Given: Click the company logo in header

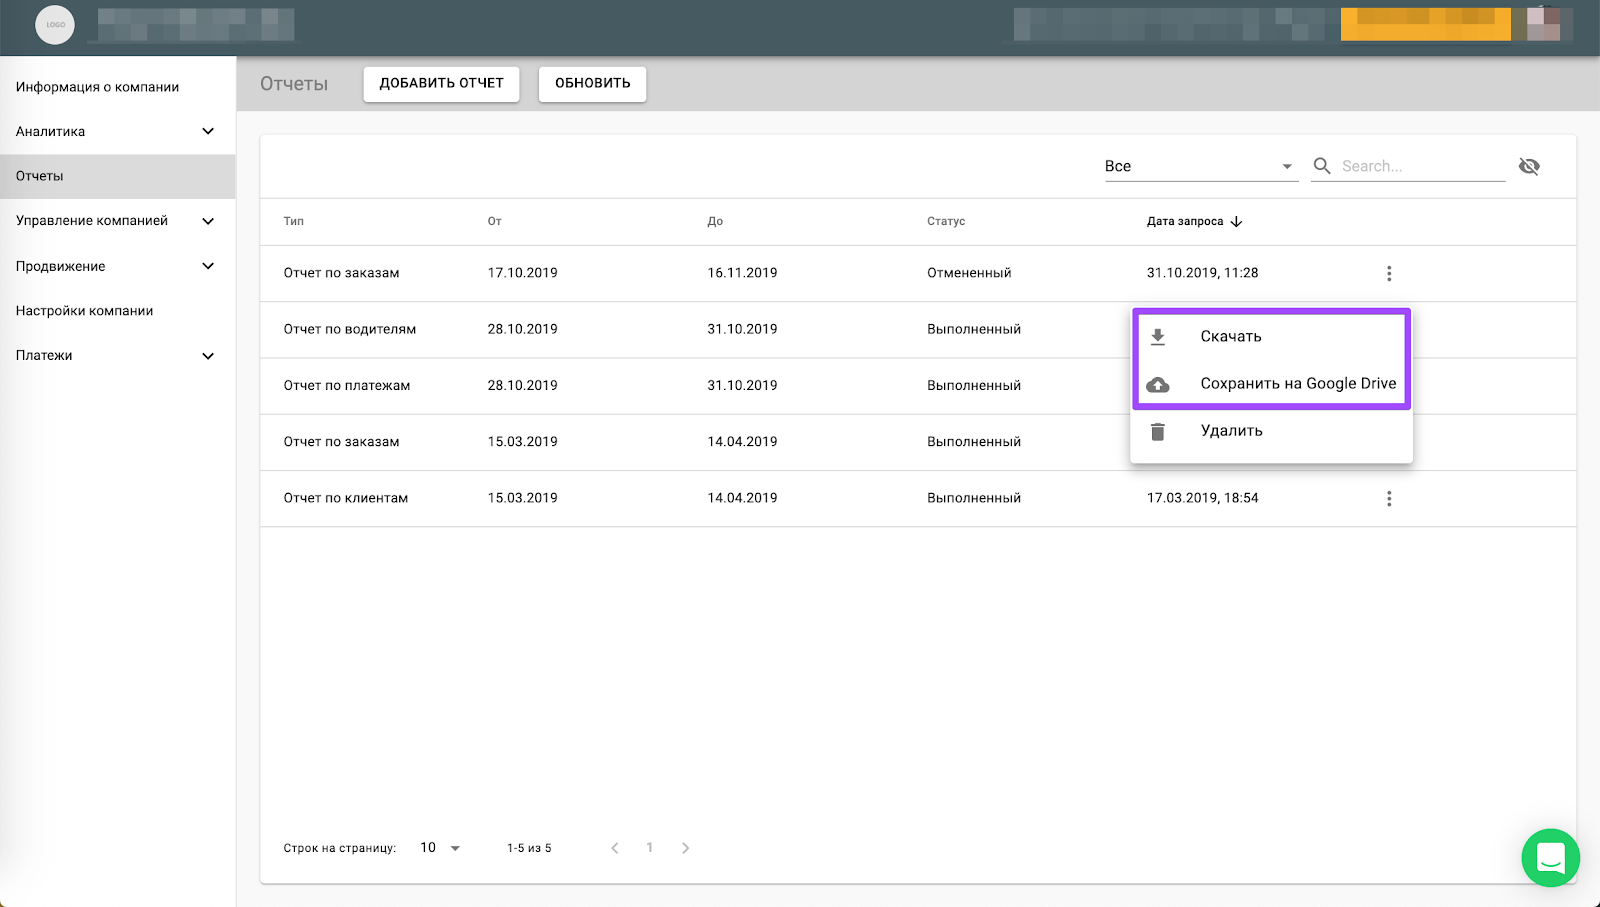Looking at the screenshot, I should (x=55, y=25).
